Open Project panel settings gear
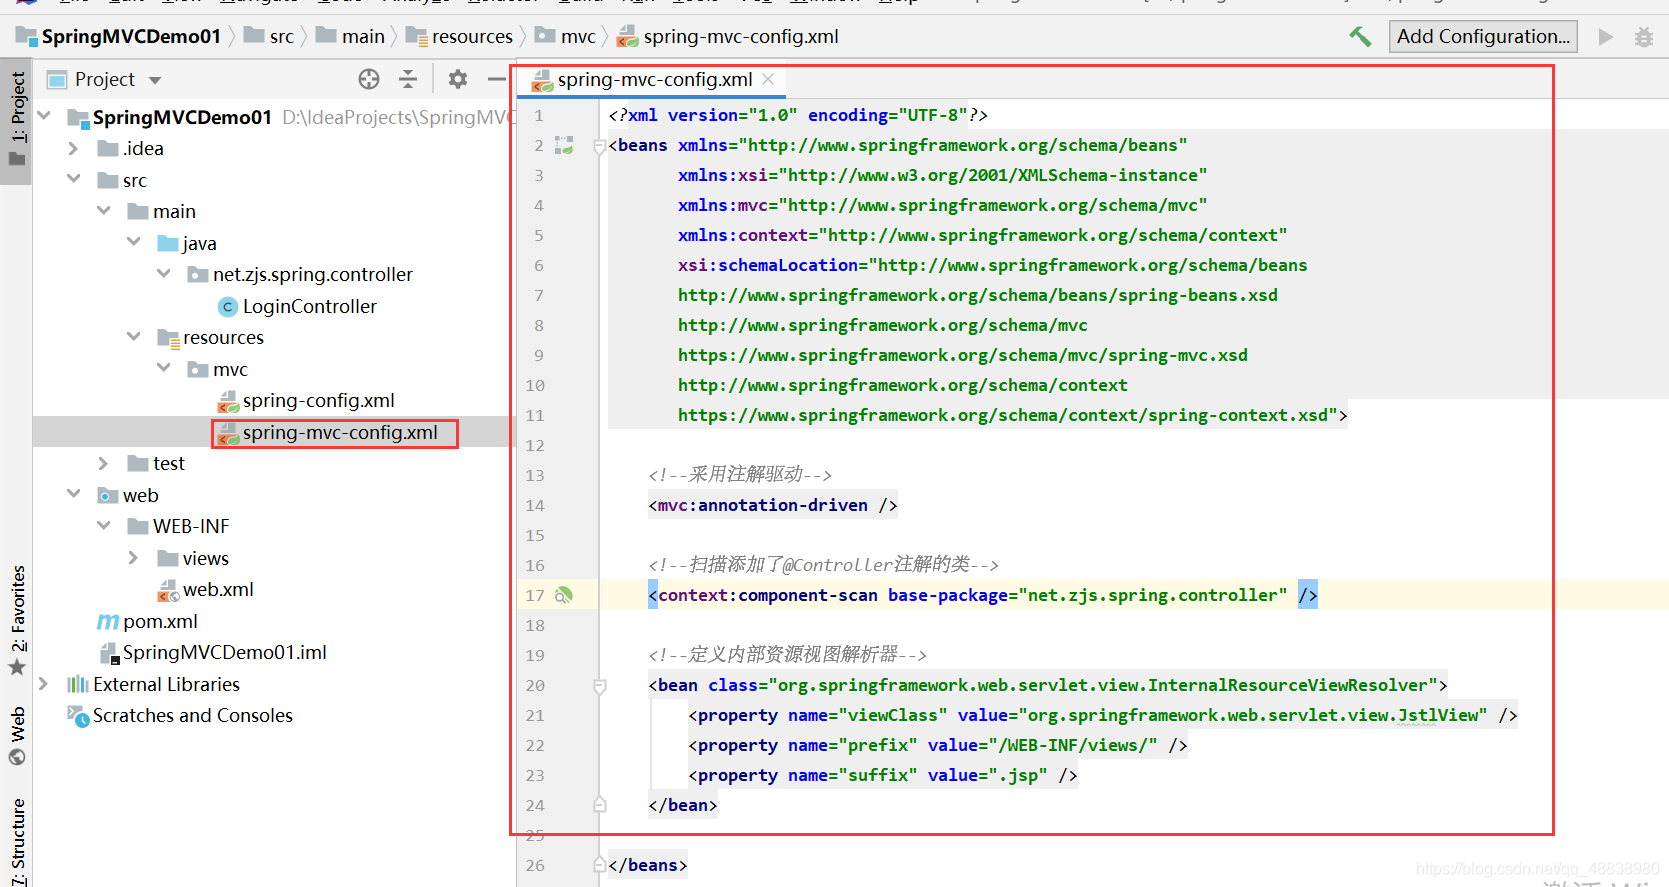The height and width of the screenshot is (887, 1669). coord(458,79)
